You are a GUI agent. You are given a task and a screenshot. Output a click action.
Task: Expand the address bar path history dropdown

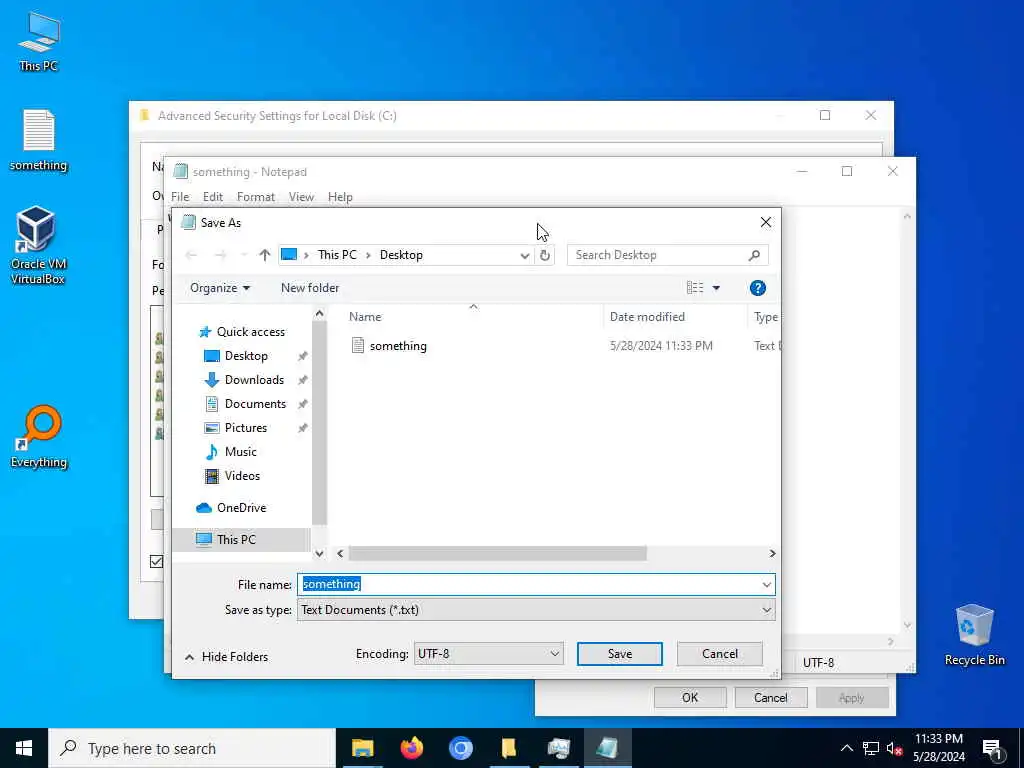click(x=524, y=255)
